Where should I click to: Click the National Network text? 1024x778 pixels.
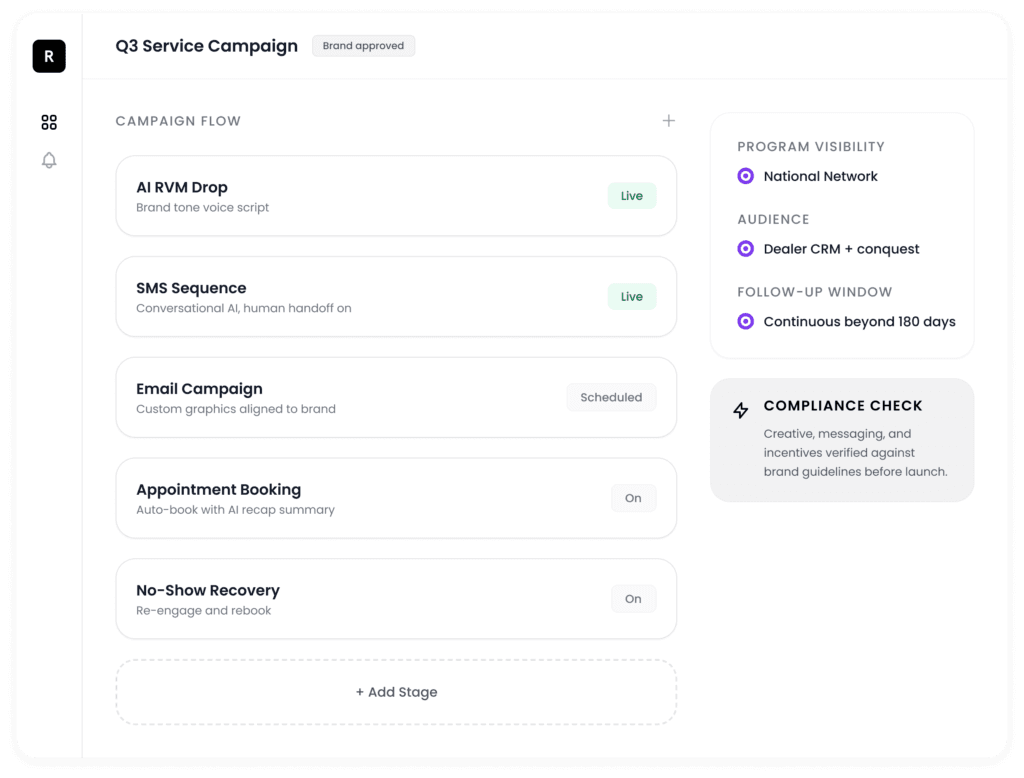[x=820, y=176]
